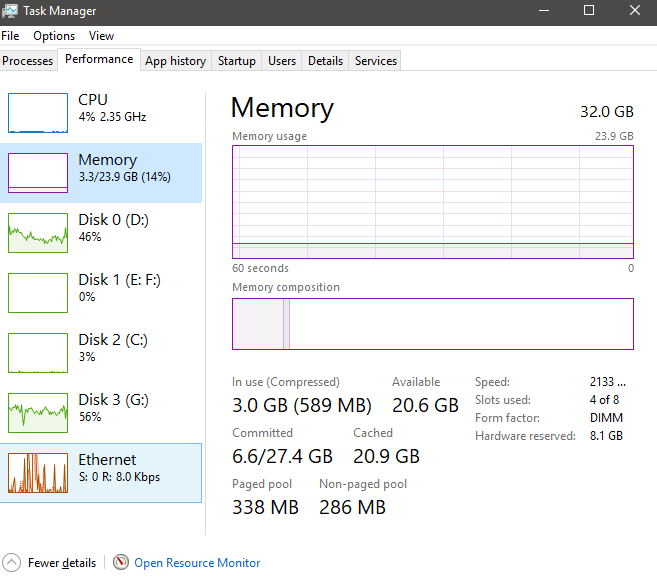Click the Memory composition bar's in-use segment

[258, 324]
